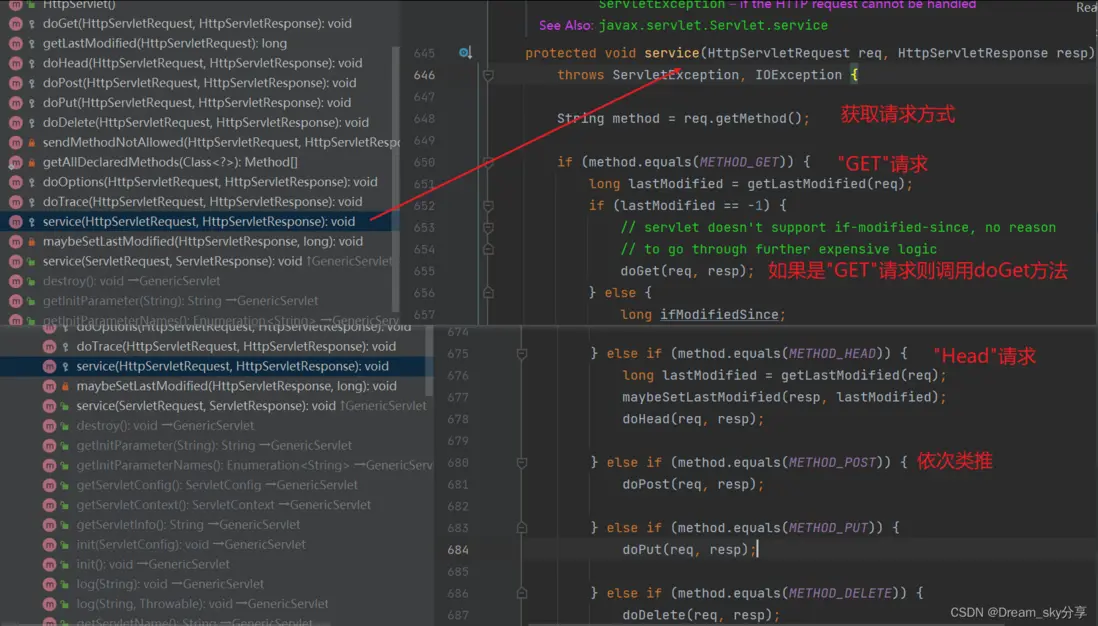This screenshot has width=1098, height=626.
Task: Collapse the fold marker at line 680
Action: 522,463
